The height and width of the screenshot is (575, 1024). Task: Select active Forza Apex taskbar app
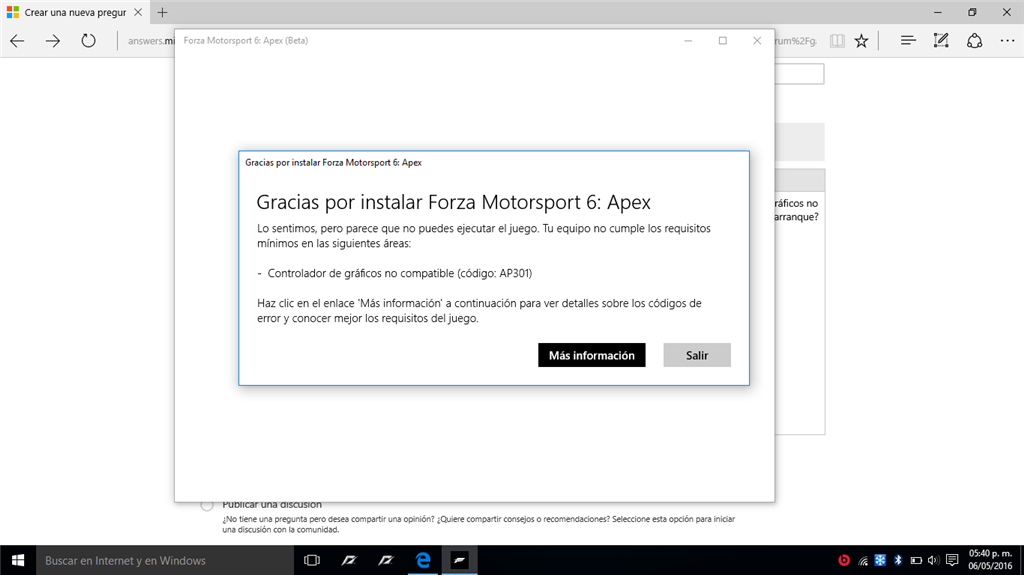click(460, 560)
